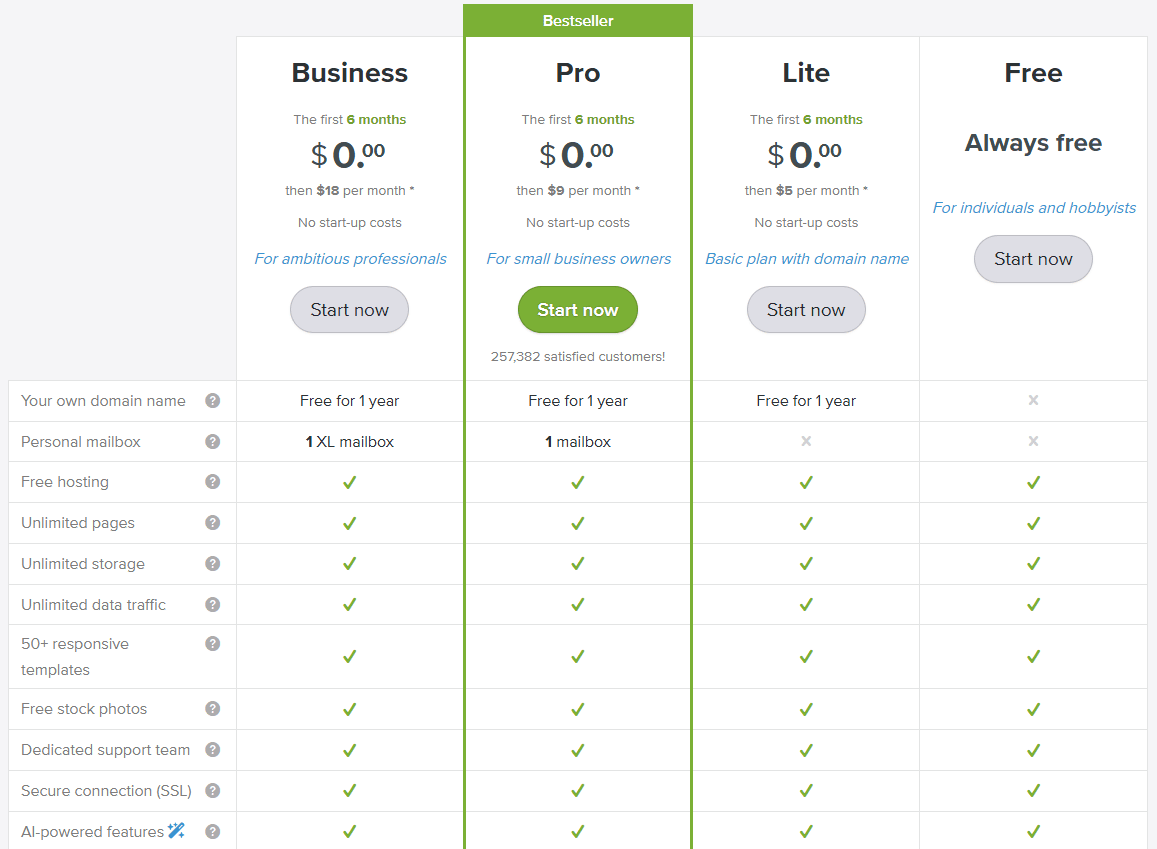The height and width of the screenshot is (849, 1157).
Task: Click the 'AI-powered features' row label
Action: click(92, 832)
